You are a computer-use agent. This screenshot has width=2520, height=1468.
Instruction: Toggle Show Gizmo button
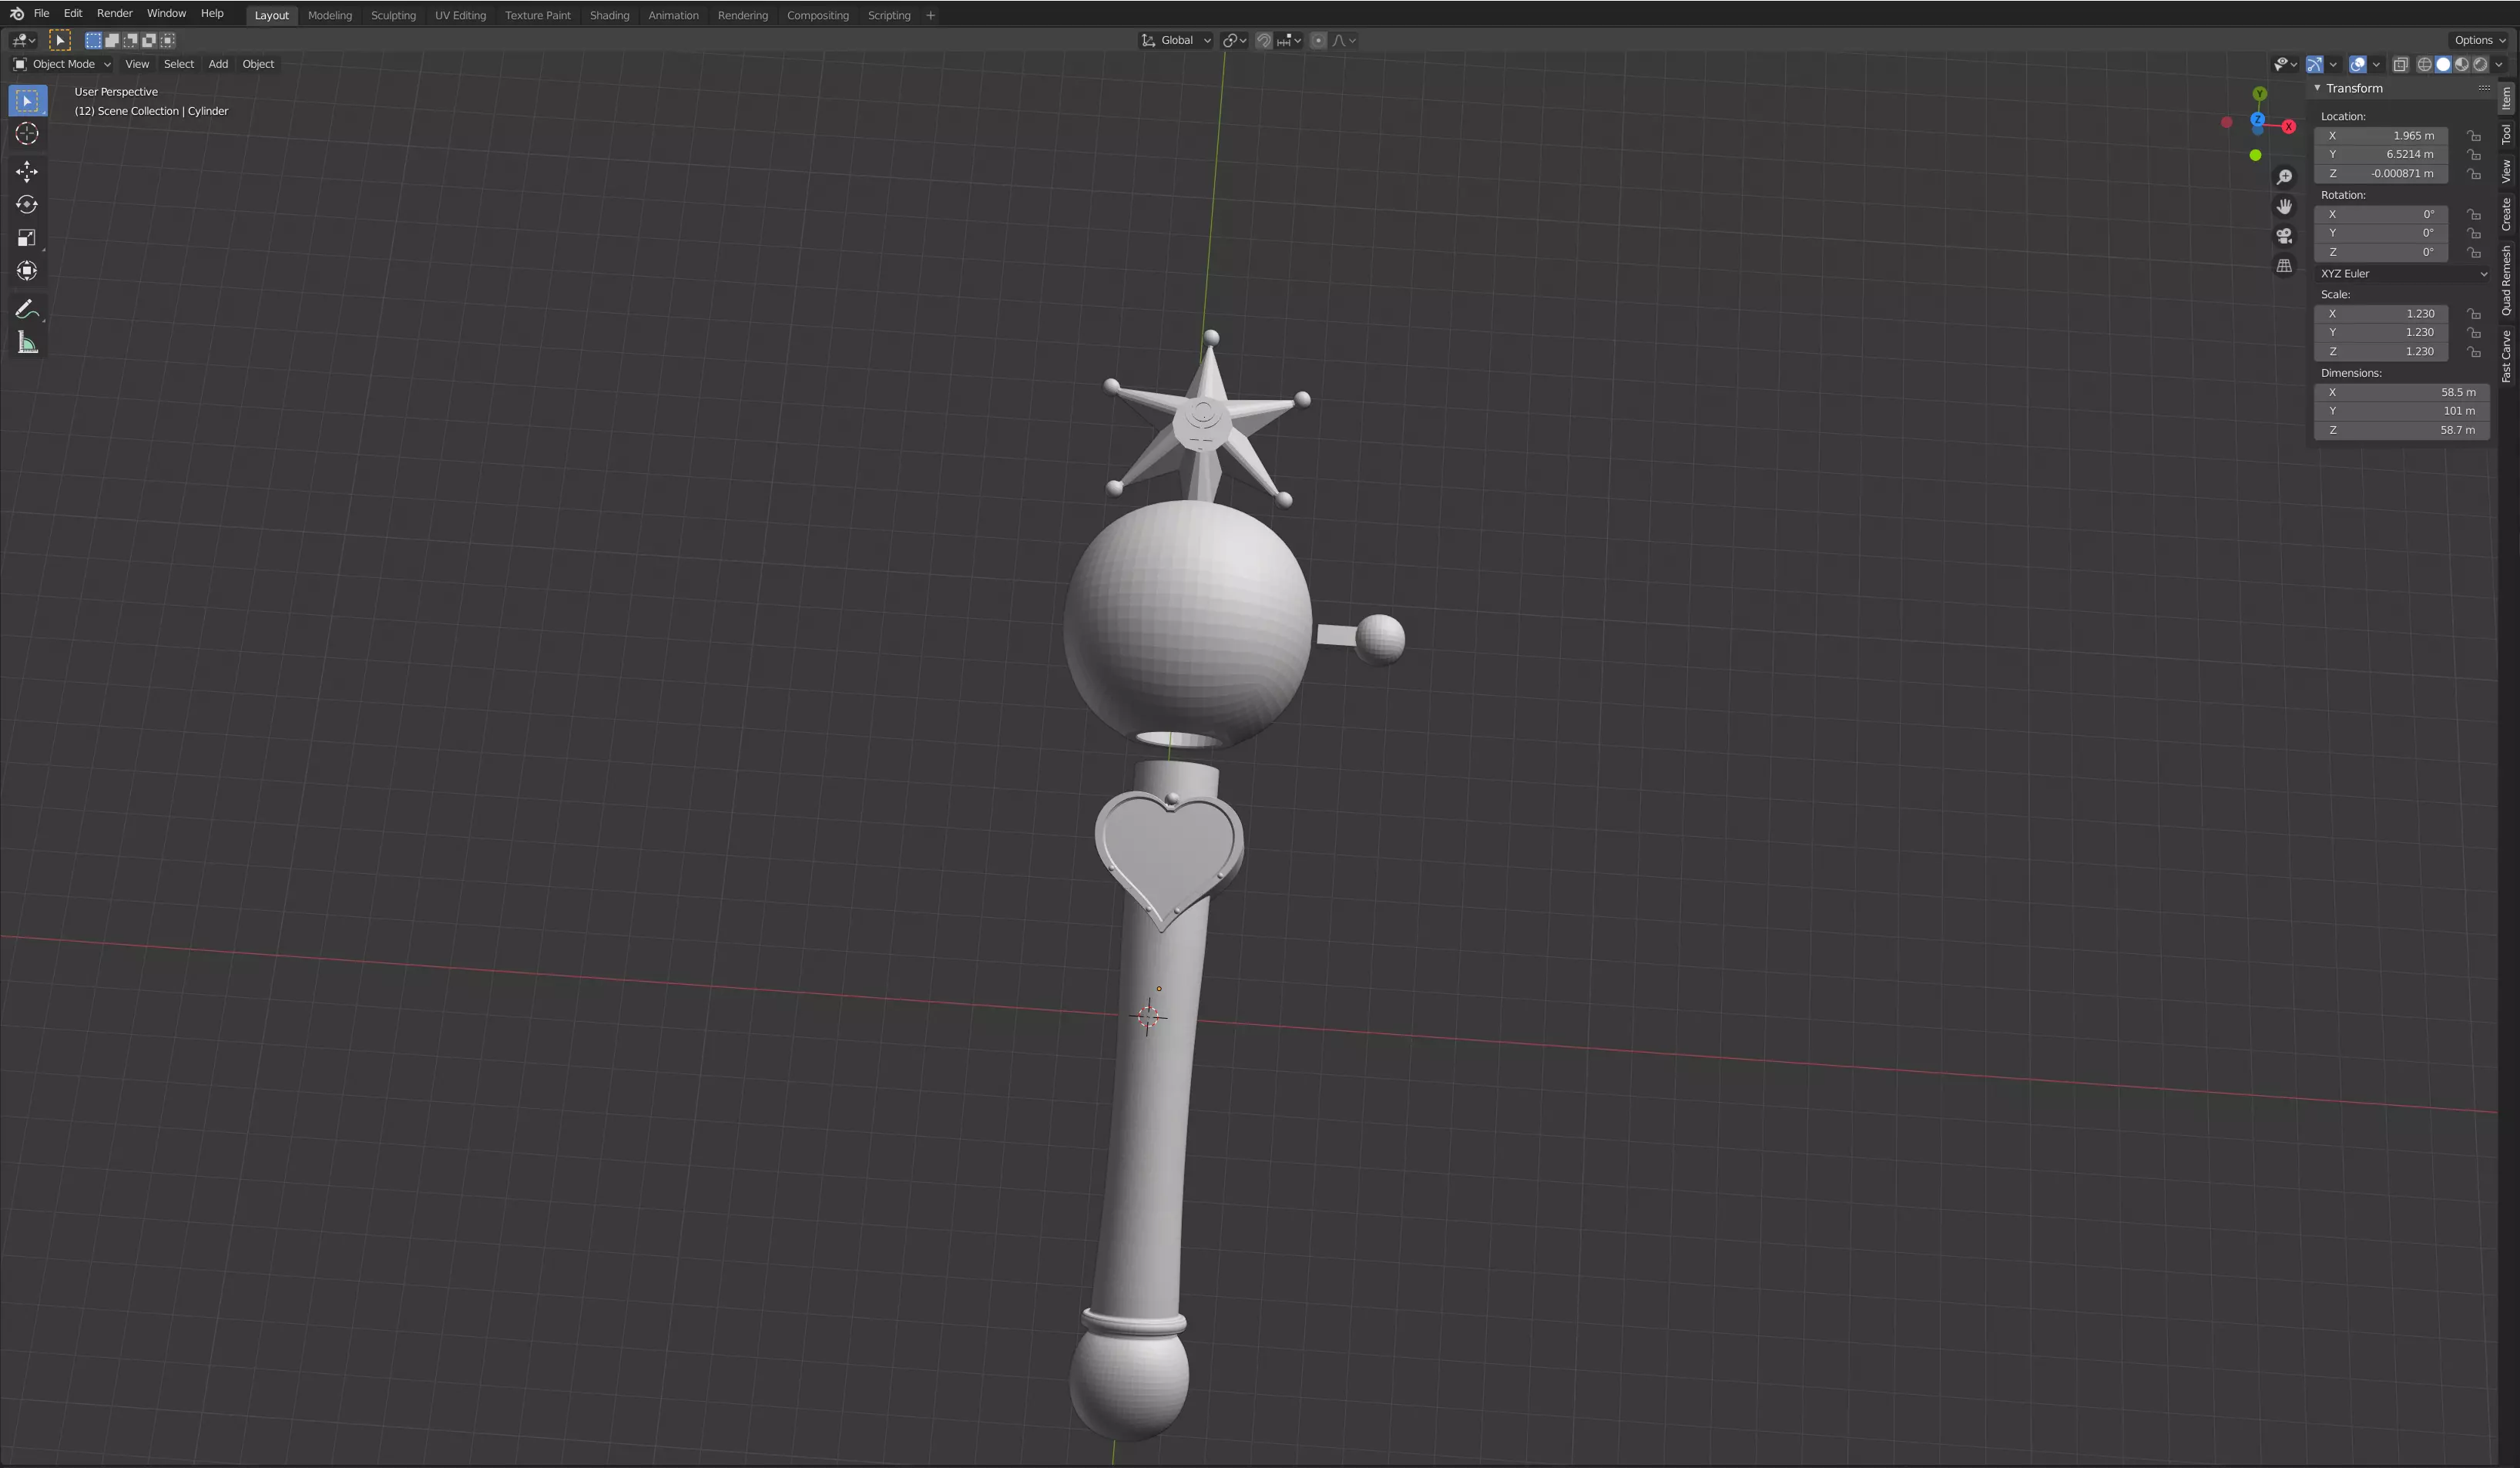pyautogui.click(x=2314, y=64)
